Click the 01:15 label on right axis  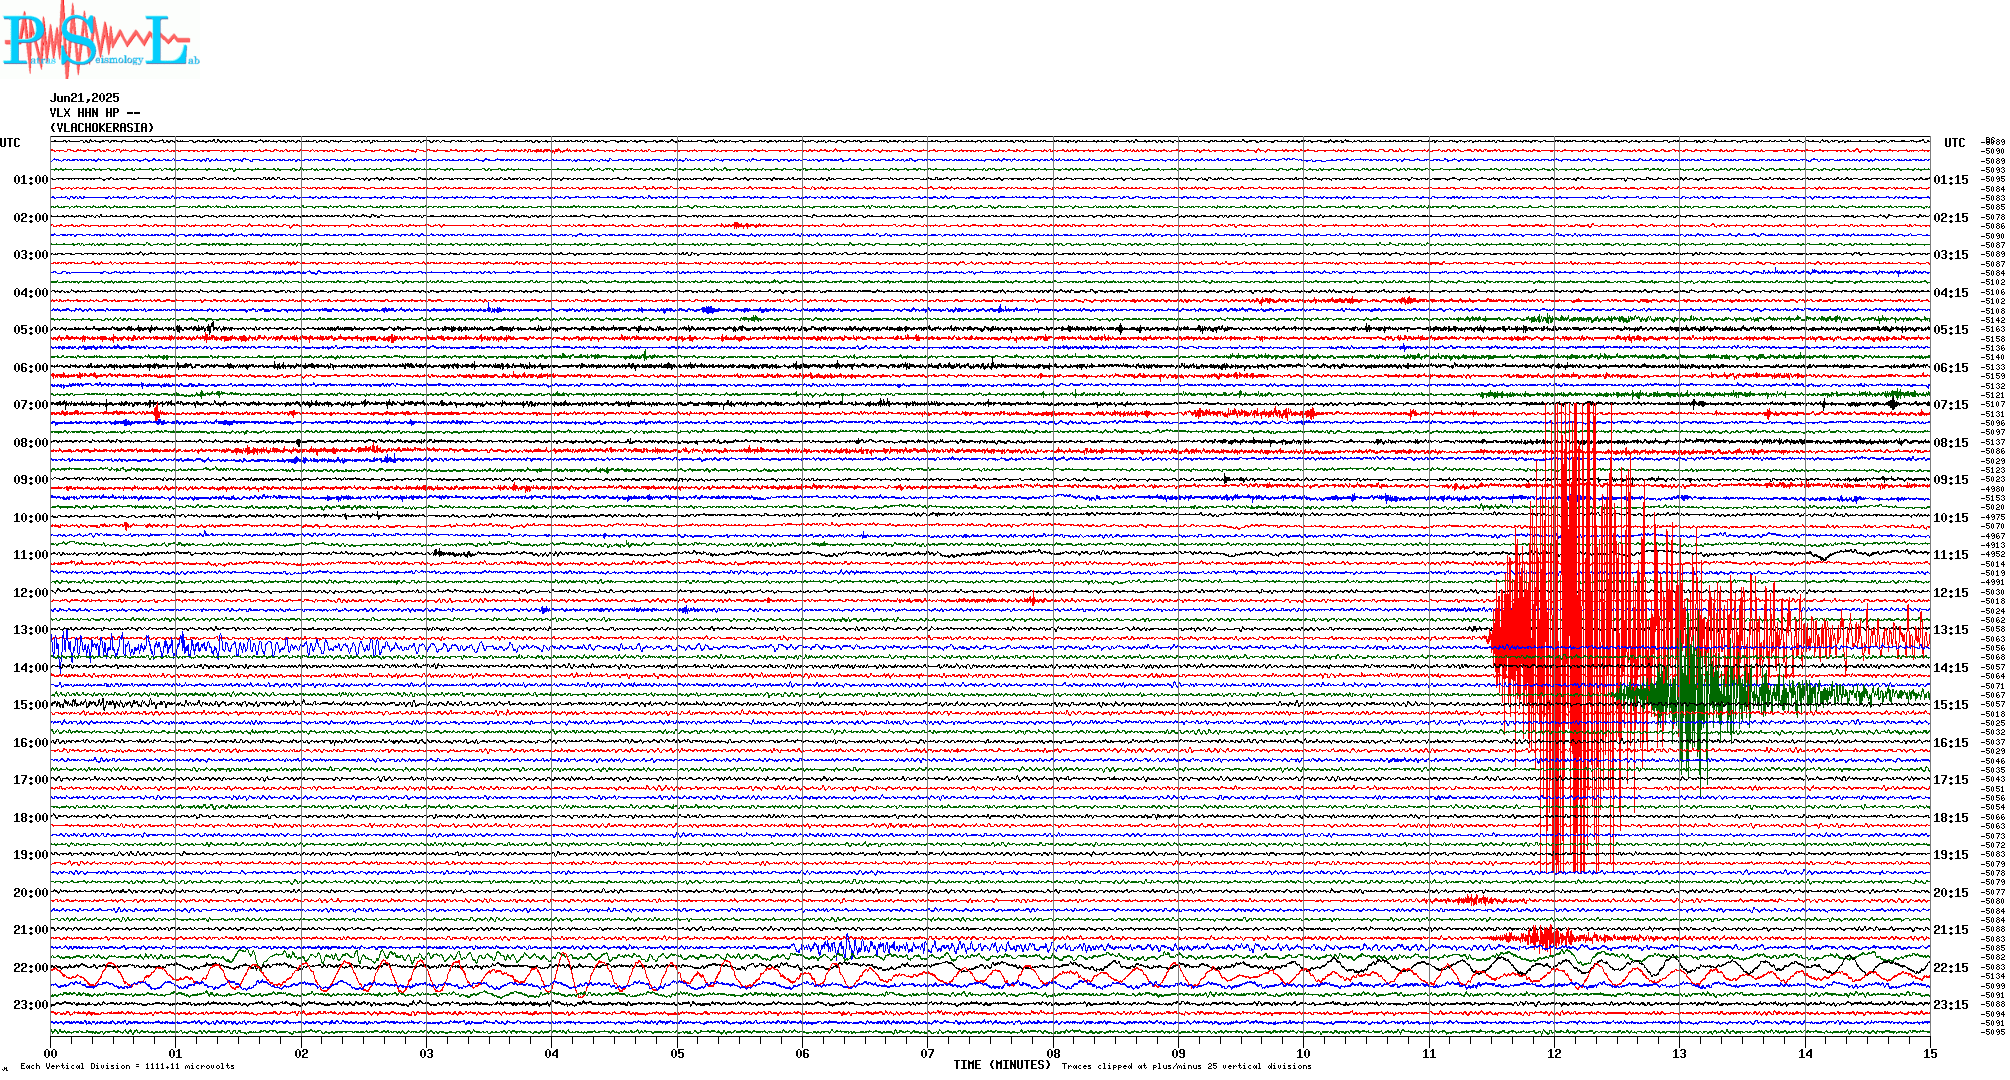(1951, 180)
